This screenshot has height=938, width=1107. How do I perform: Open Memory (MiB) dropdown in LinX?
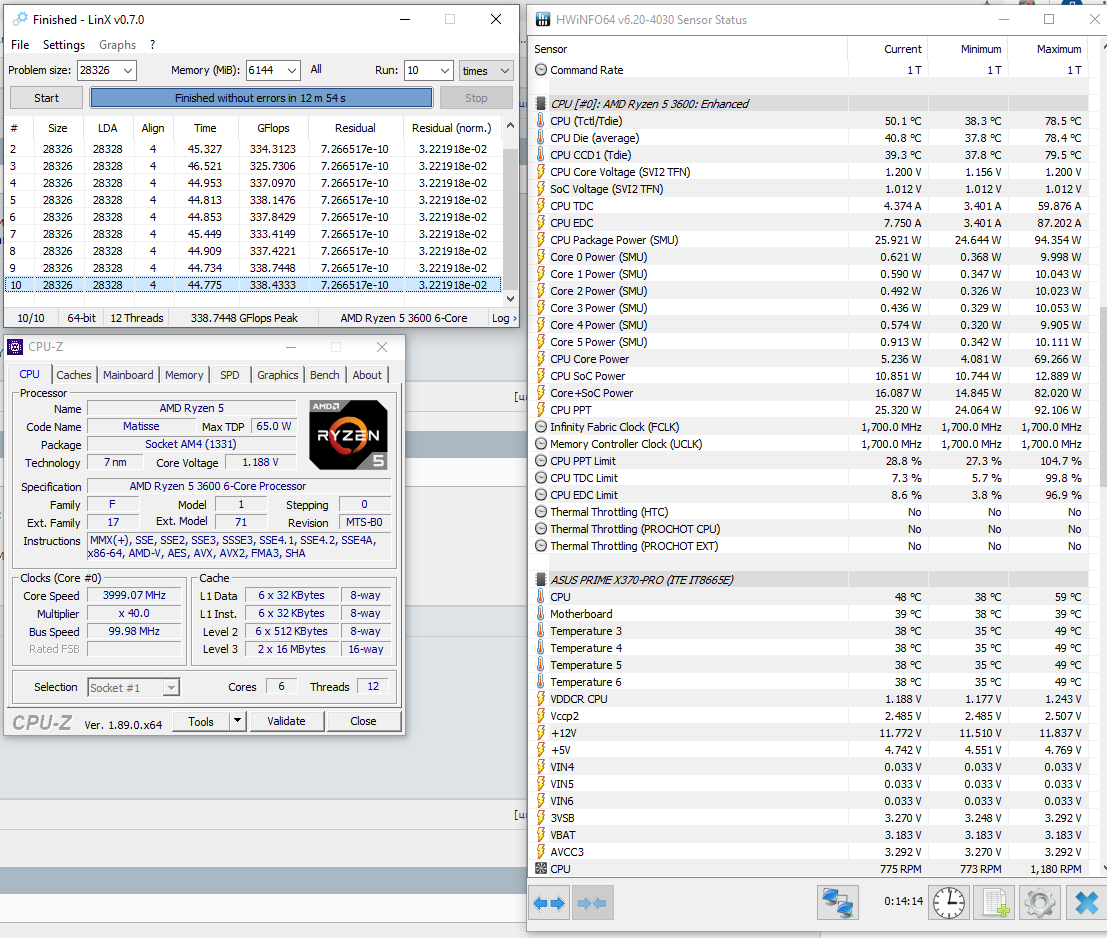[x=292, y=71]
